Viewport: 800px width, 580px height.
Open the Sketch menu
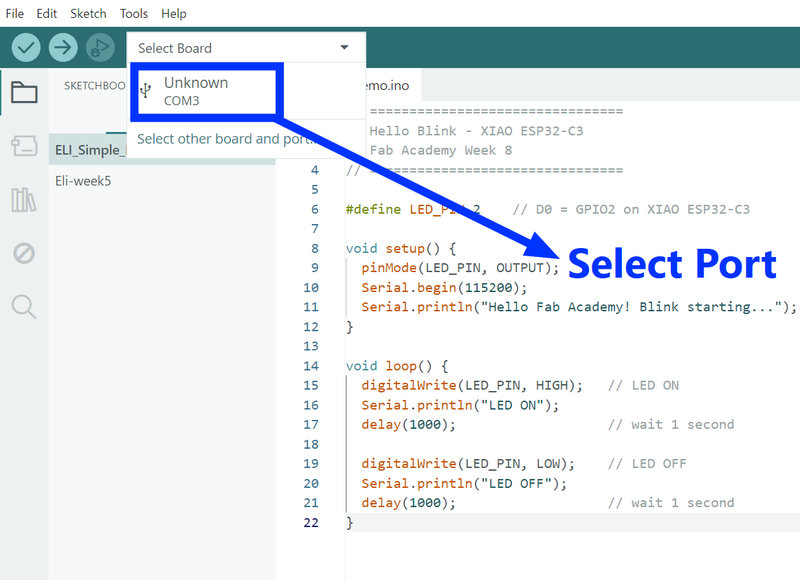(88, 13)
